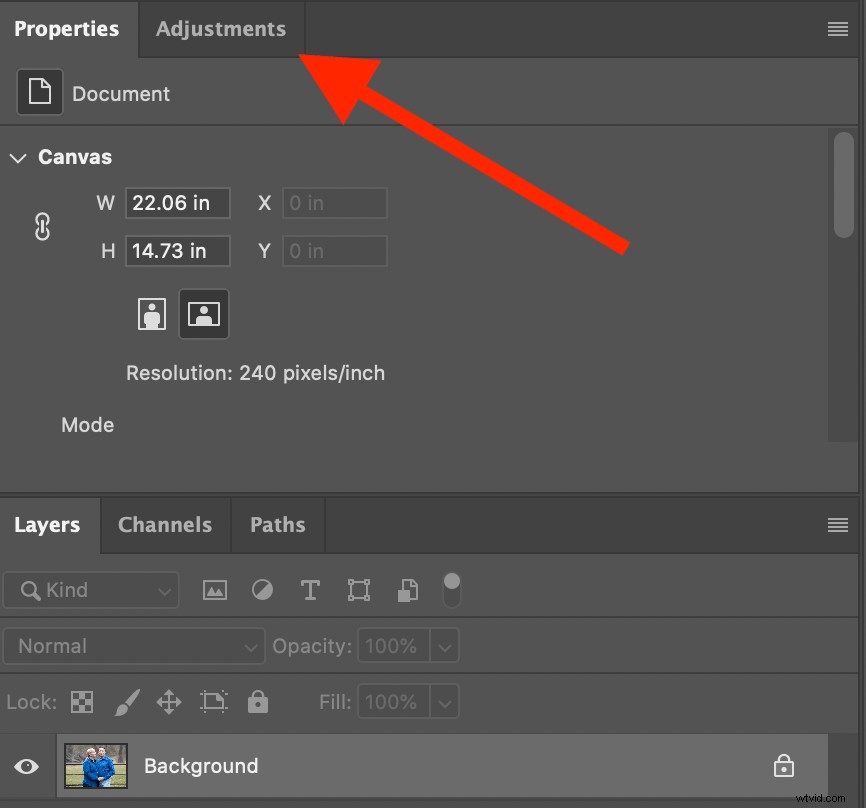Screen dimensions: 866x808
Task: Enable lock transparent pixels
Action: pos(81,702)
